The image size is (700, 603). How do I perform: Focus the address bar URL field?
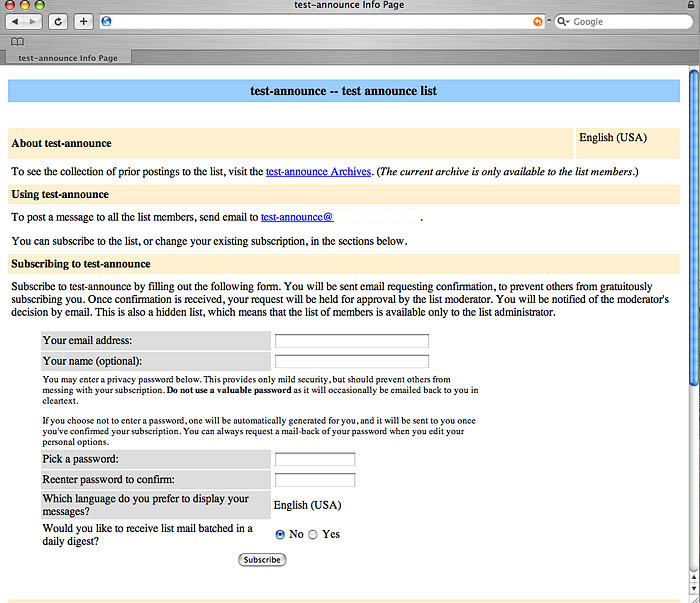(321, 21)
